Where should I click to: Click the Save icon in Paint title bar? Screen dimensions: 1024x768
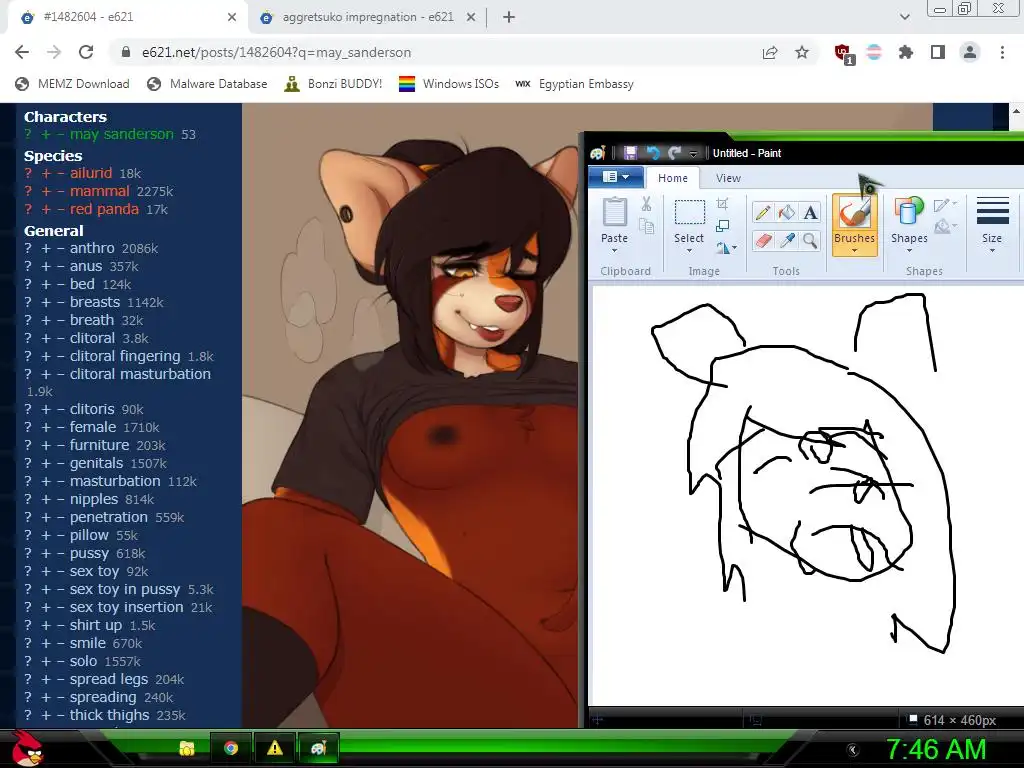[630, 153]
